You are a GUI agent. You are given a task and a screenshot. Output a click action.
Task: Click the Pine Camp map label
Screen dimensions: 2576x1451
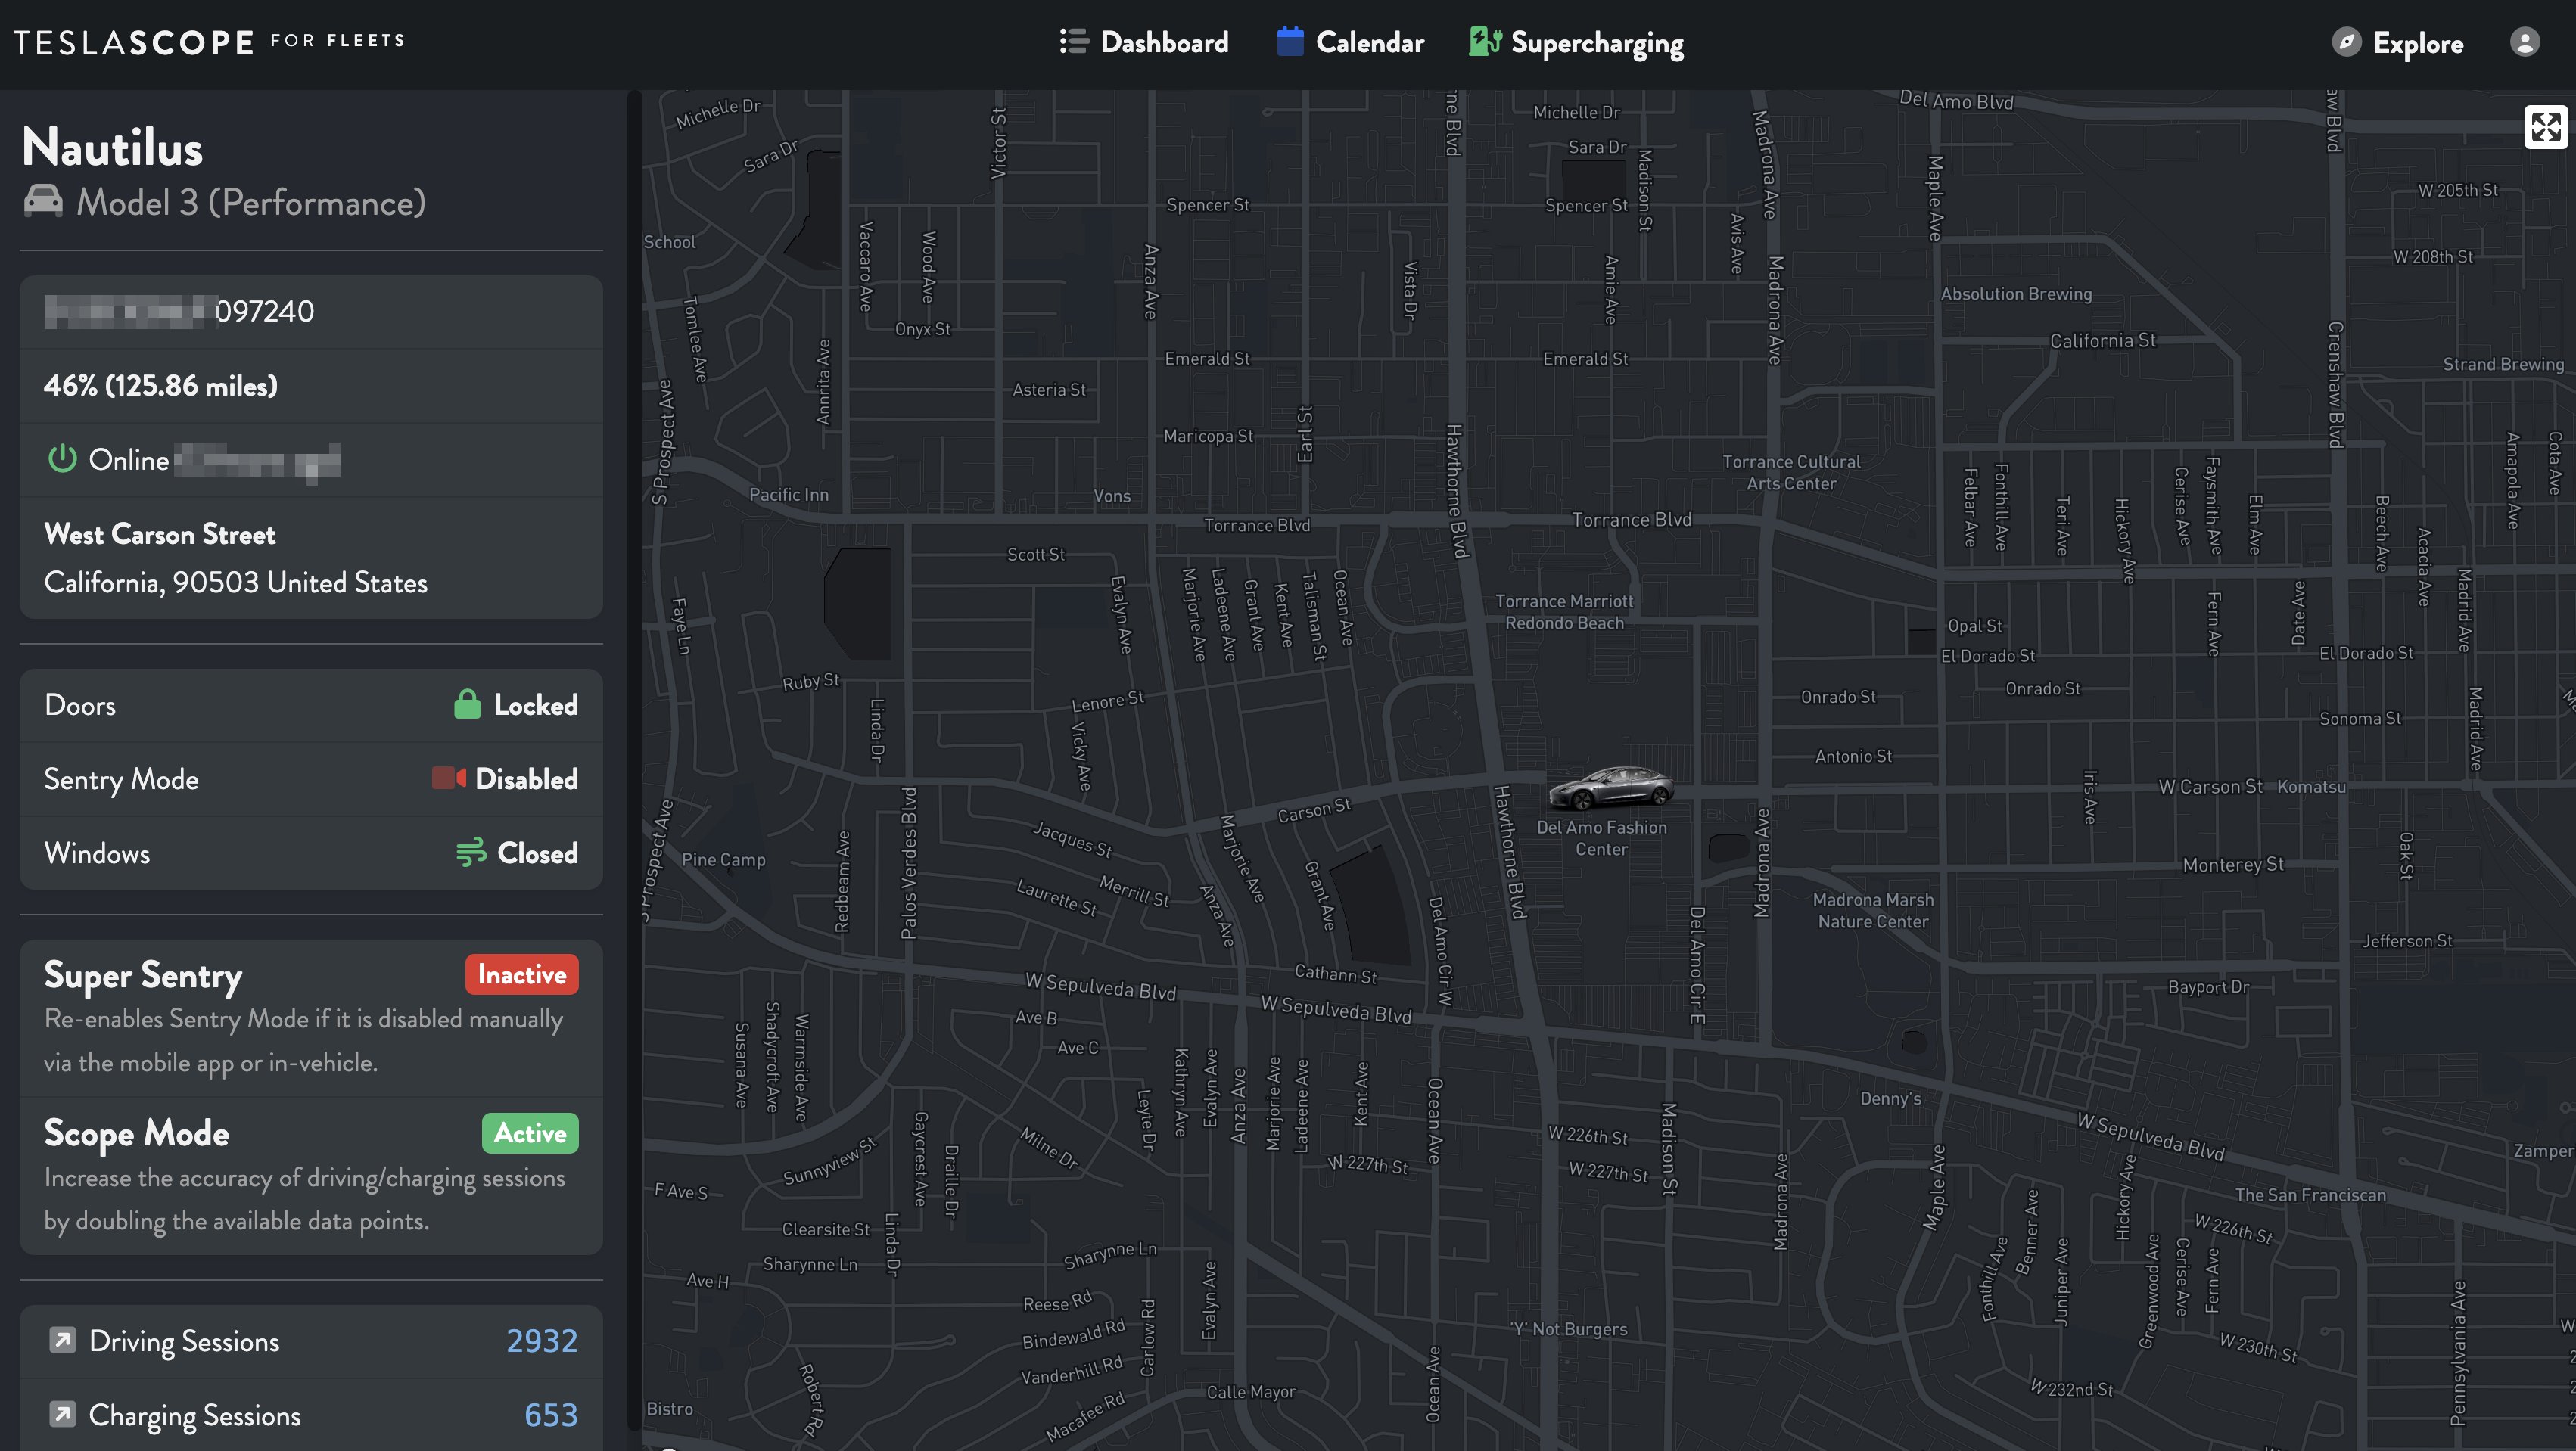point(723,860)
